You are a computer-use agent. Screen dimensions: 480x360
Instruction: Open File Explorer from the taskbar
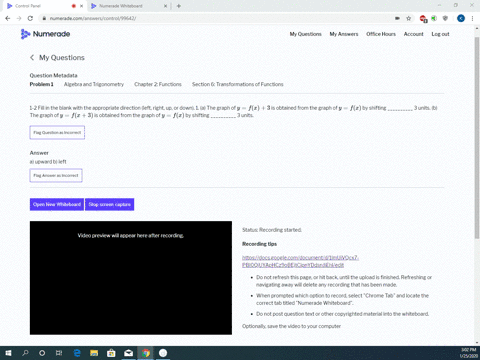pyautogui.click(x=94, y=353)
